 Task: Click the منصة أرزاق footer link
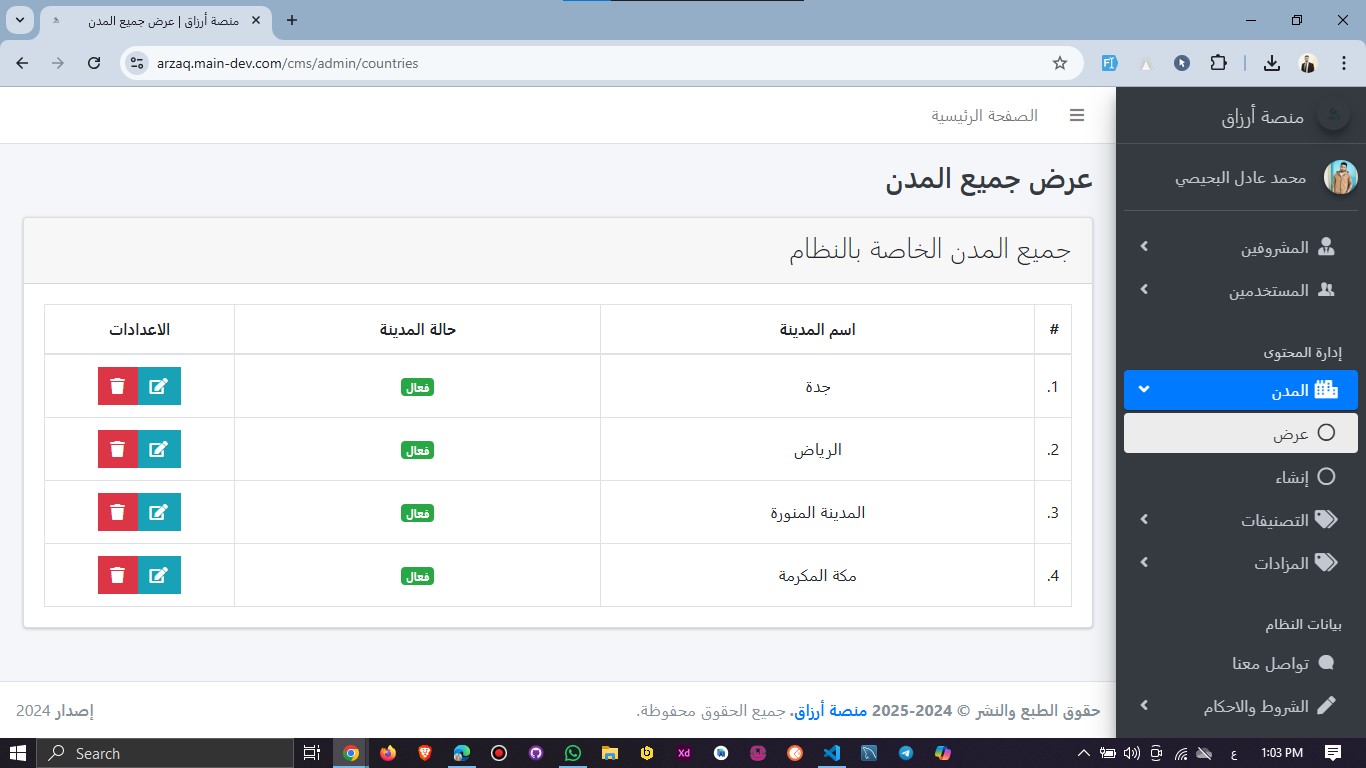coord(825,710)
